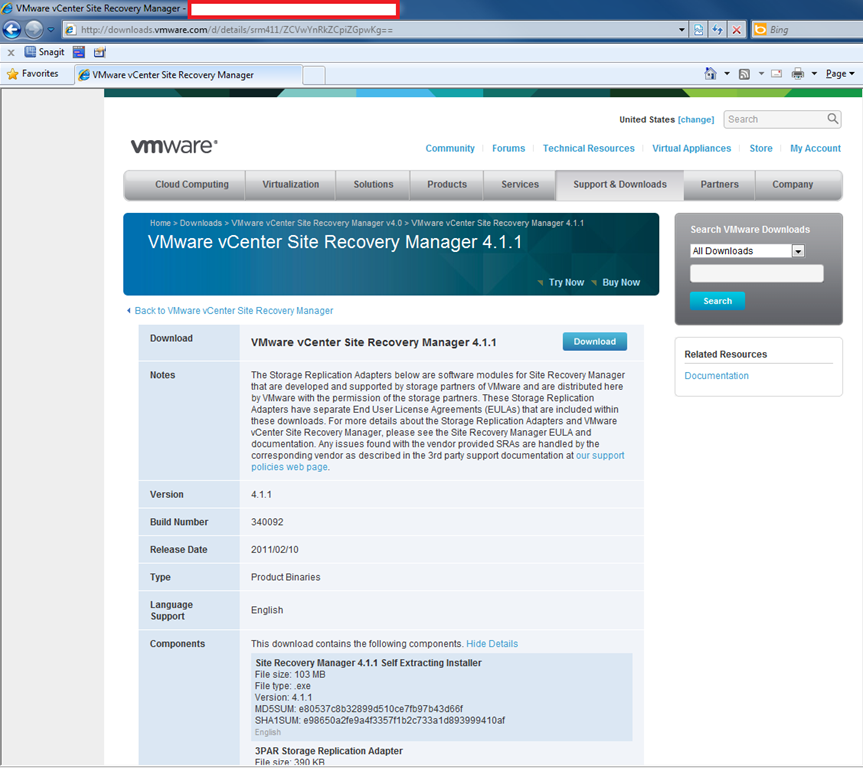Screen dimensions: 863x768
Task: Open the Page menu
Action: [840, 74]
